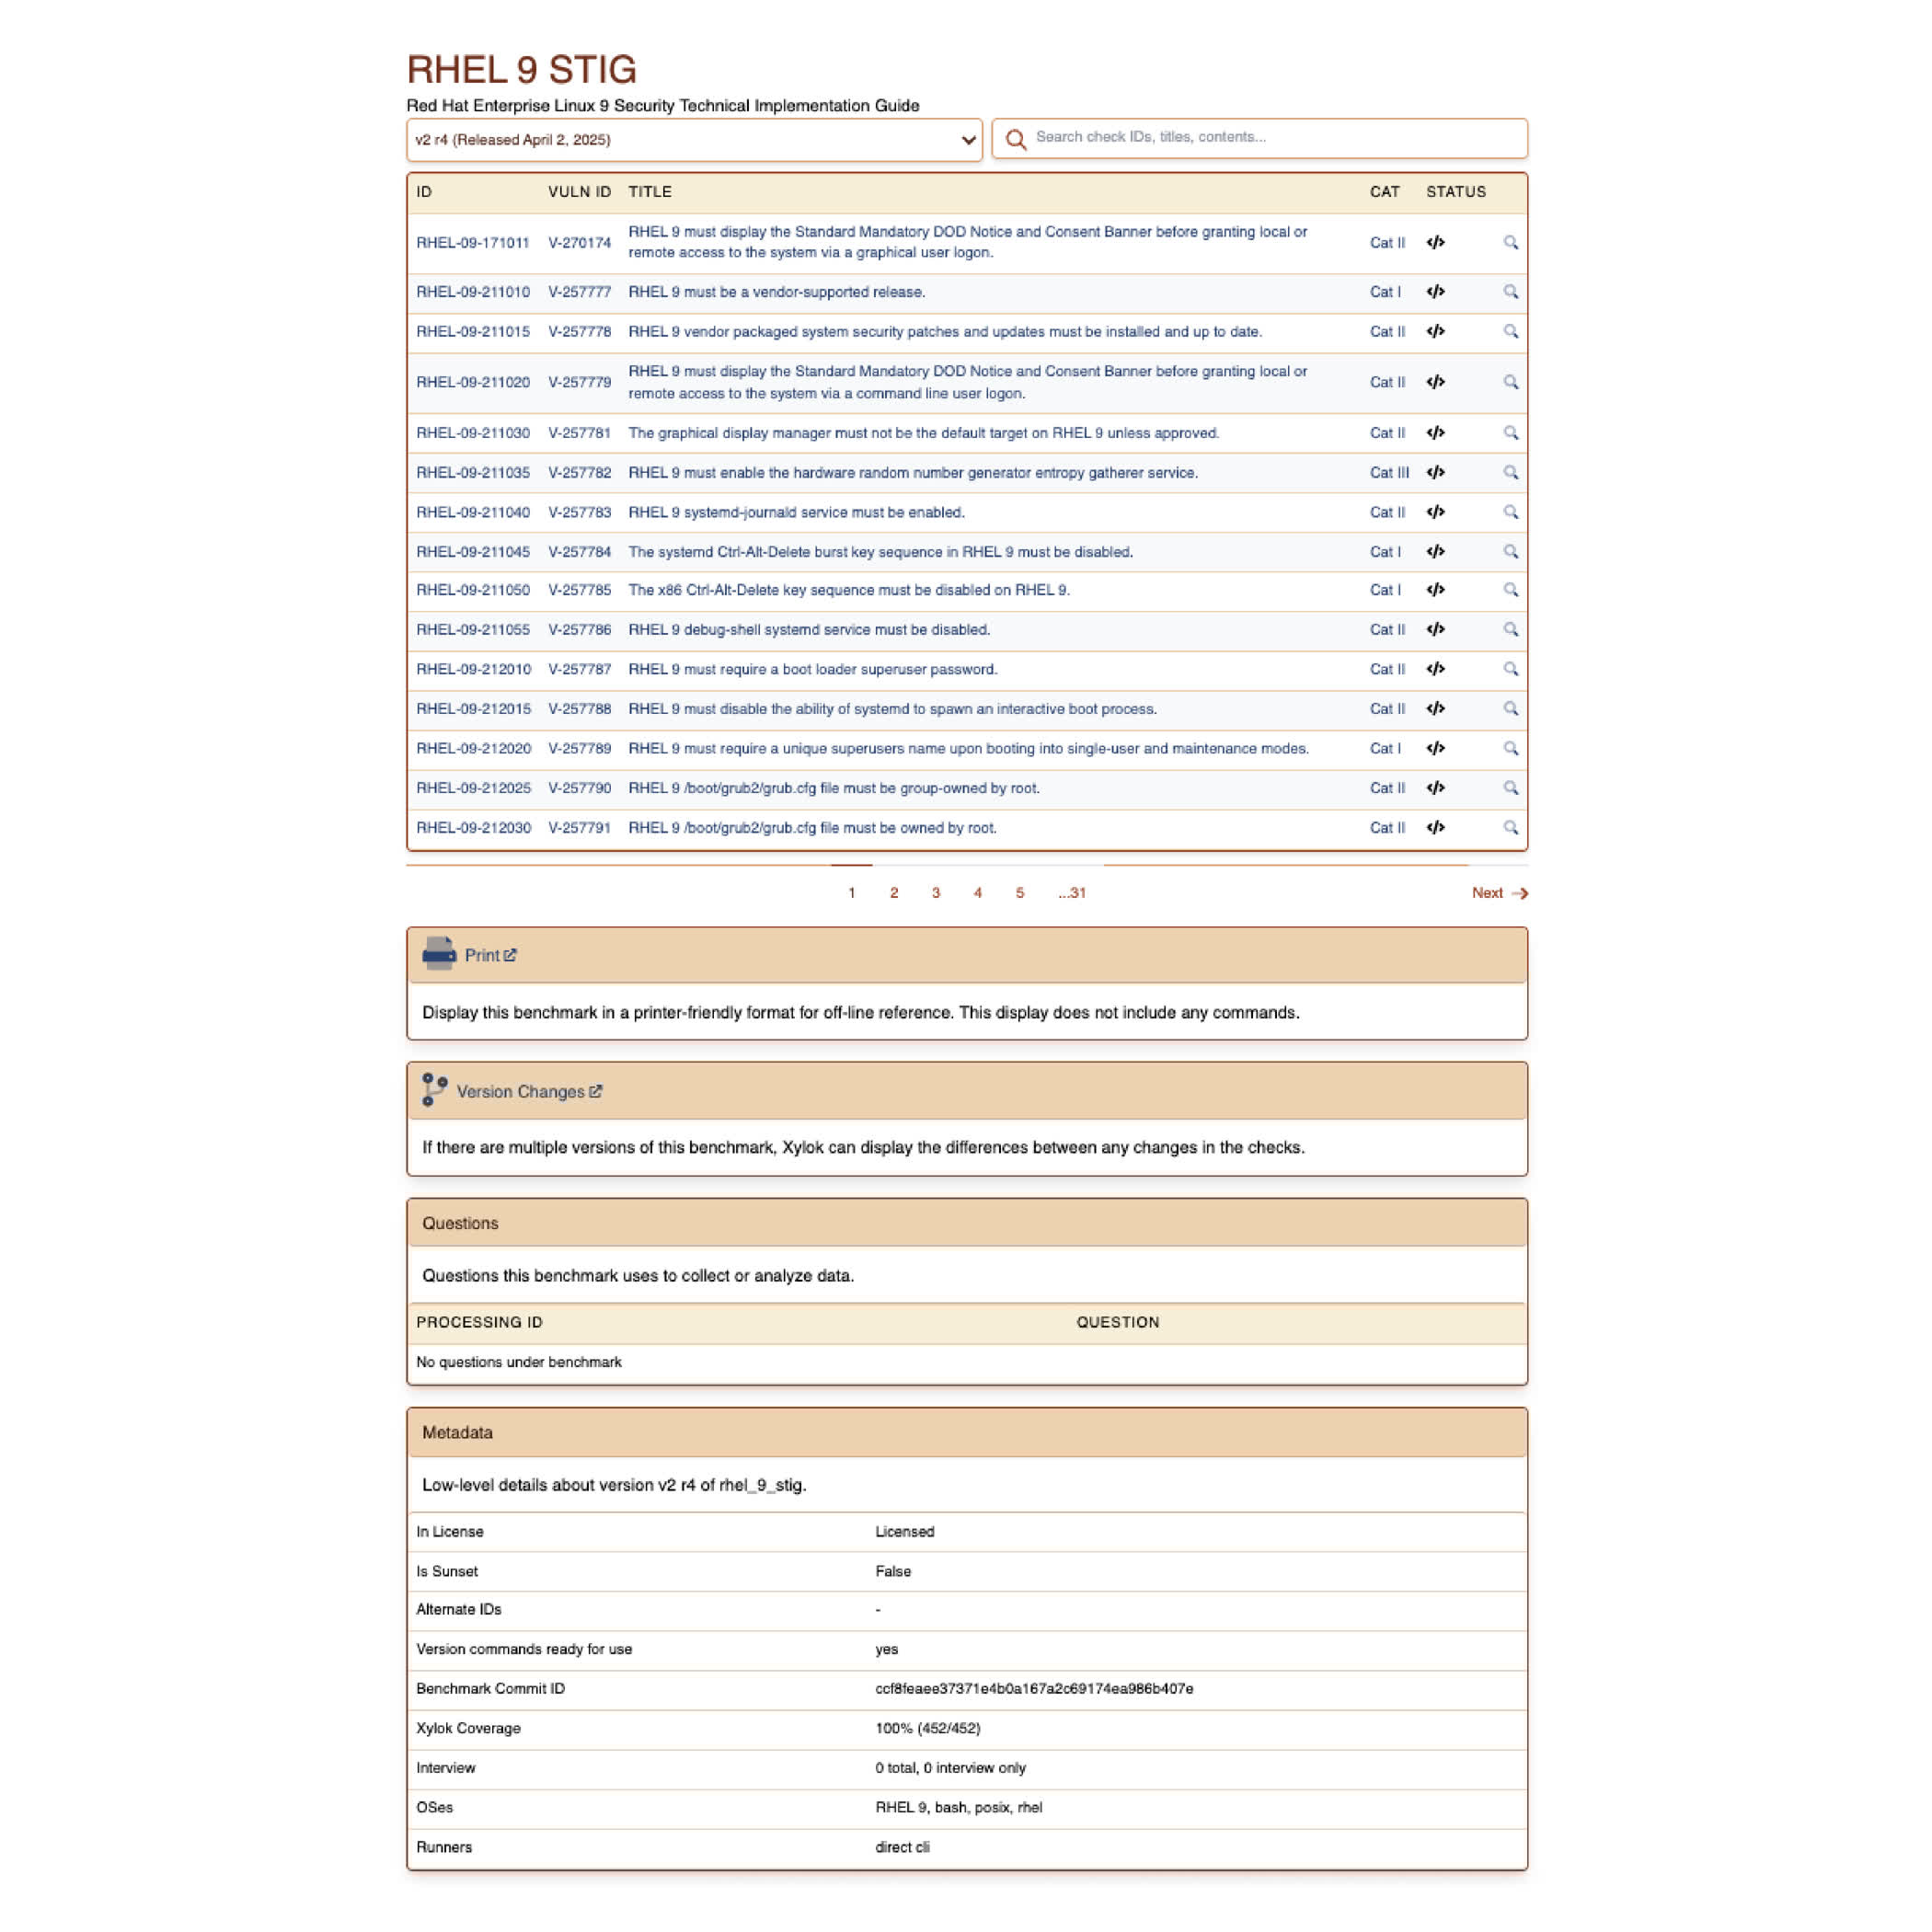
Task: Click magnifier icon for RHEL-09-211035 row
Action: pos(1510,472)
